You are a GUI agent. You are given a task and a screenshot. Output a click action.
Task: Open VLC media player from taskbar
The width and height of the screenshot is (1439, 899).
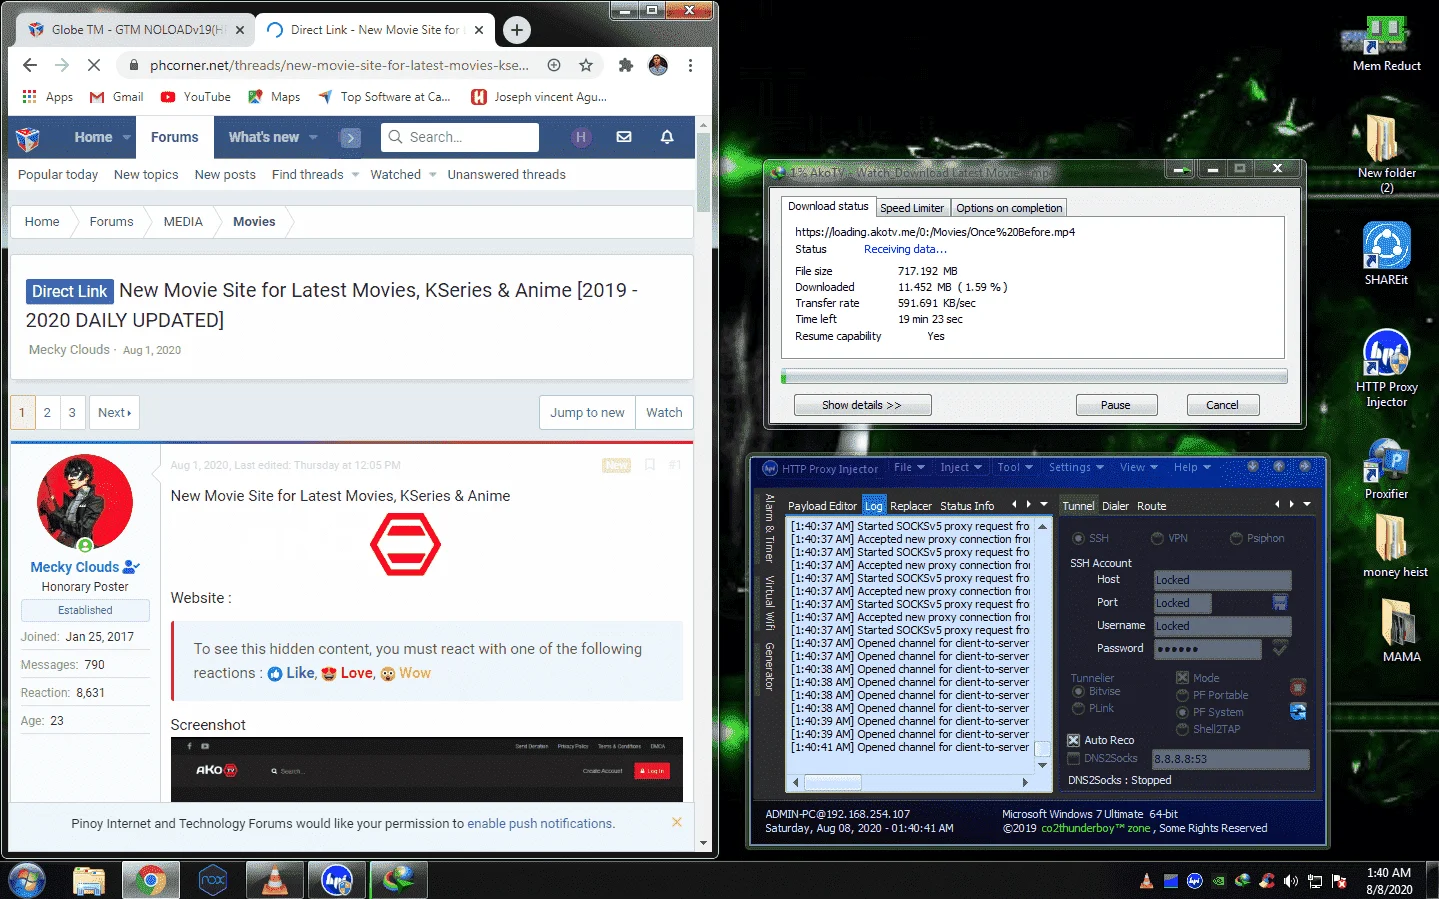(x=274, y=880)
